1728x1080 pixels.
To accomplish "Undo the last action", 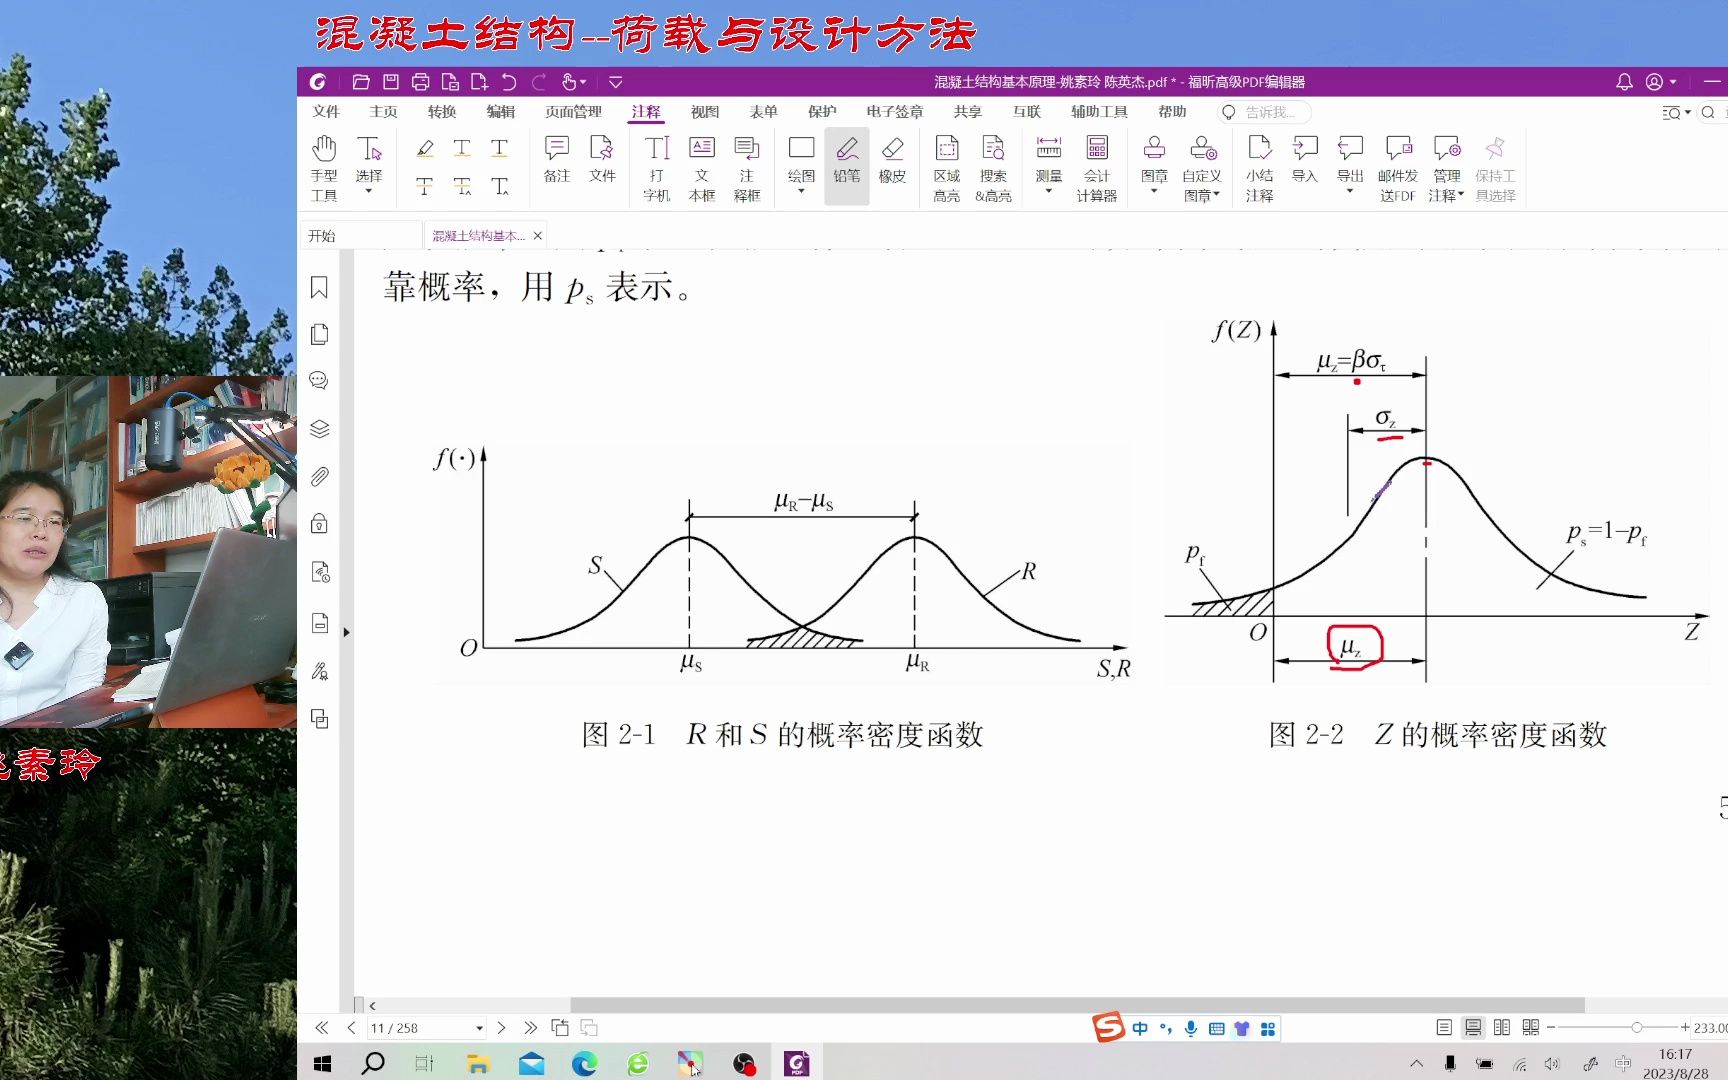I will [x=509, y=82].
